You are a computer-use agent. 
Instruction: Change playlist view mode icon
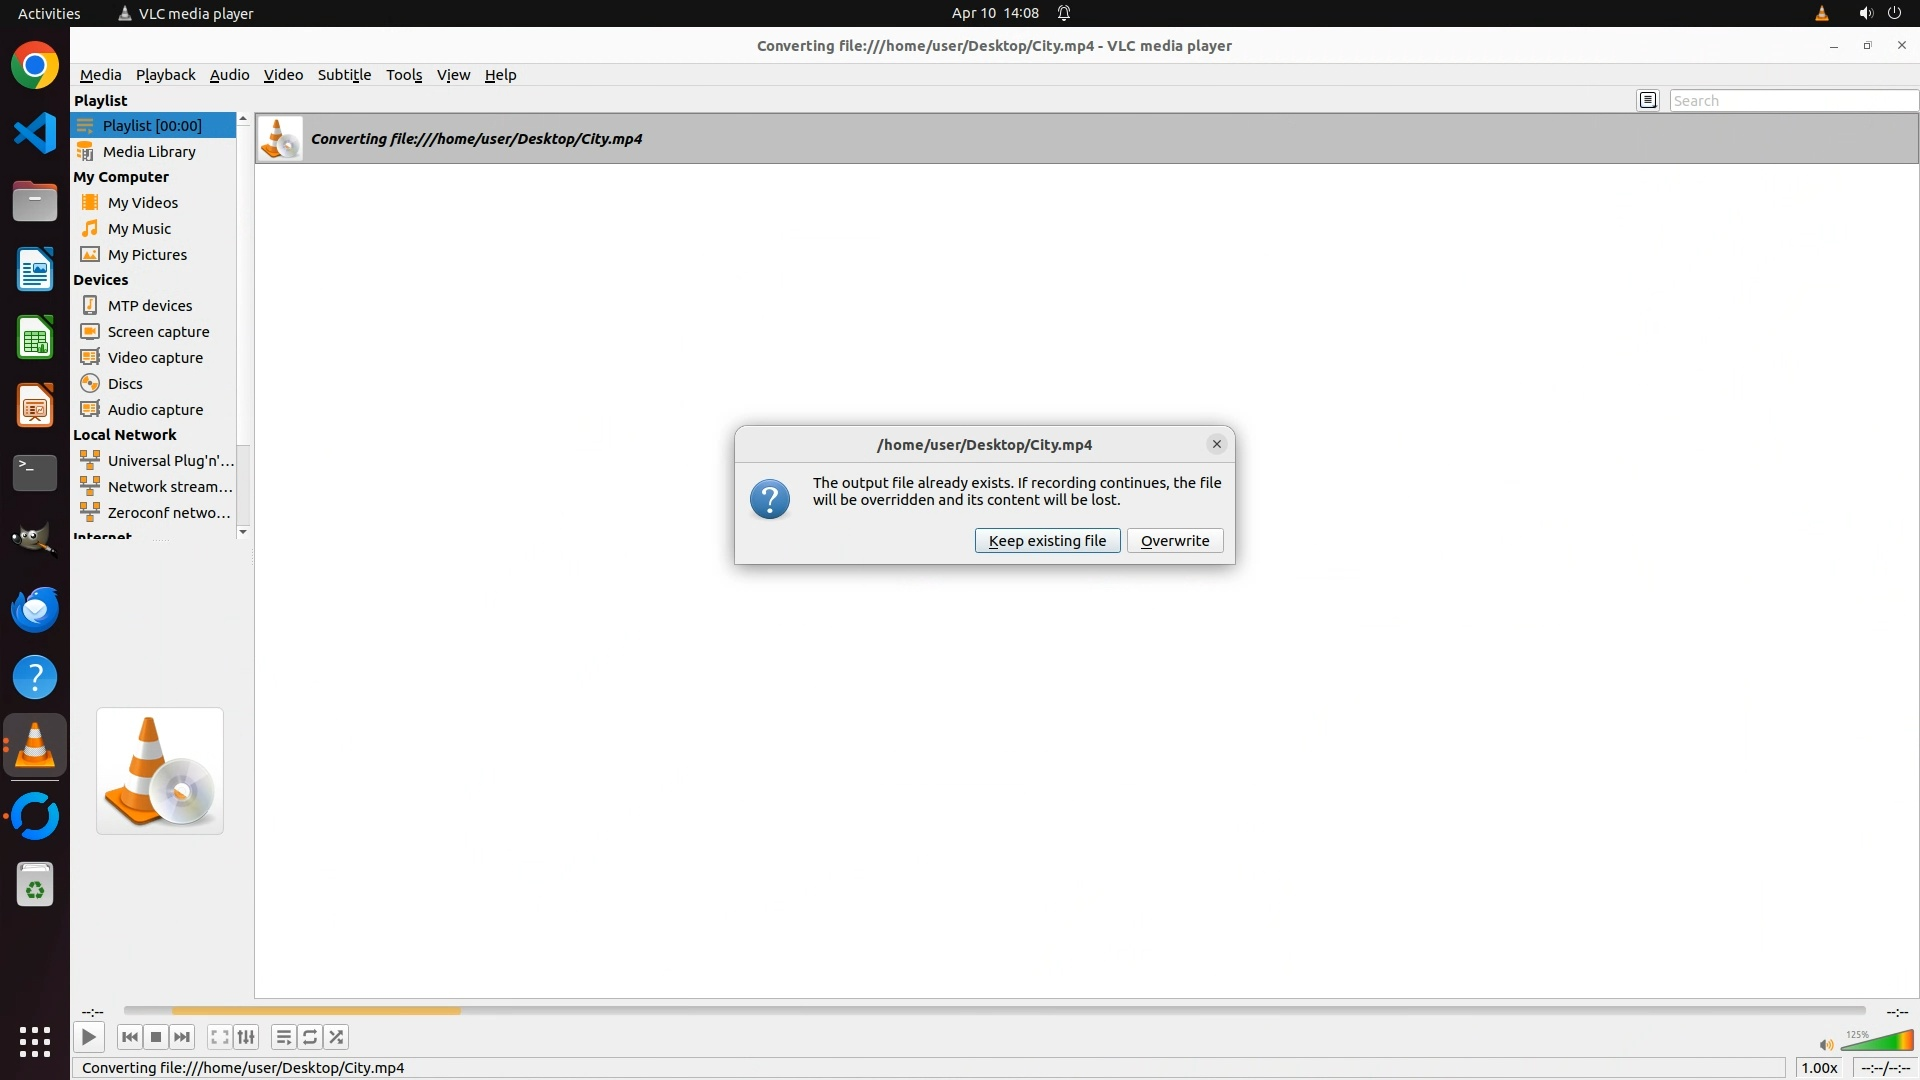click(1648, 100)
